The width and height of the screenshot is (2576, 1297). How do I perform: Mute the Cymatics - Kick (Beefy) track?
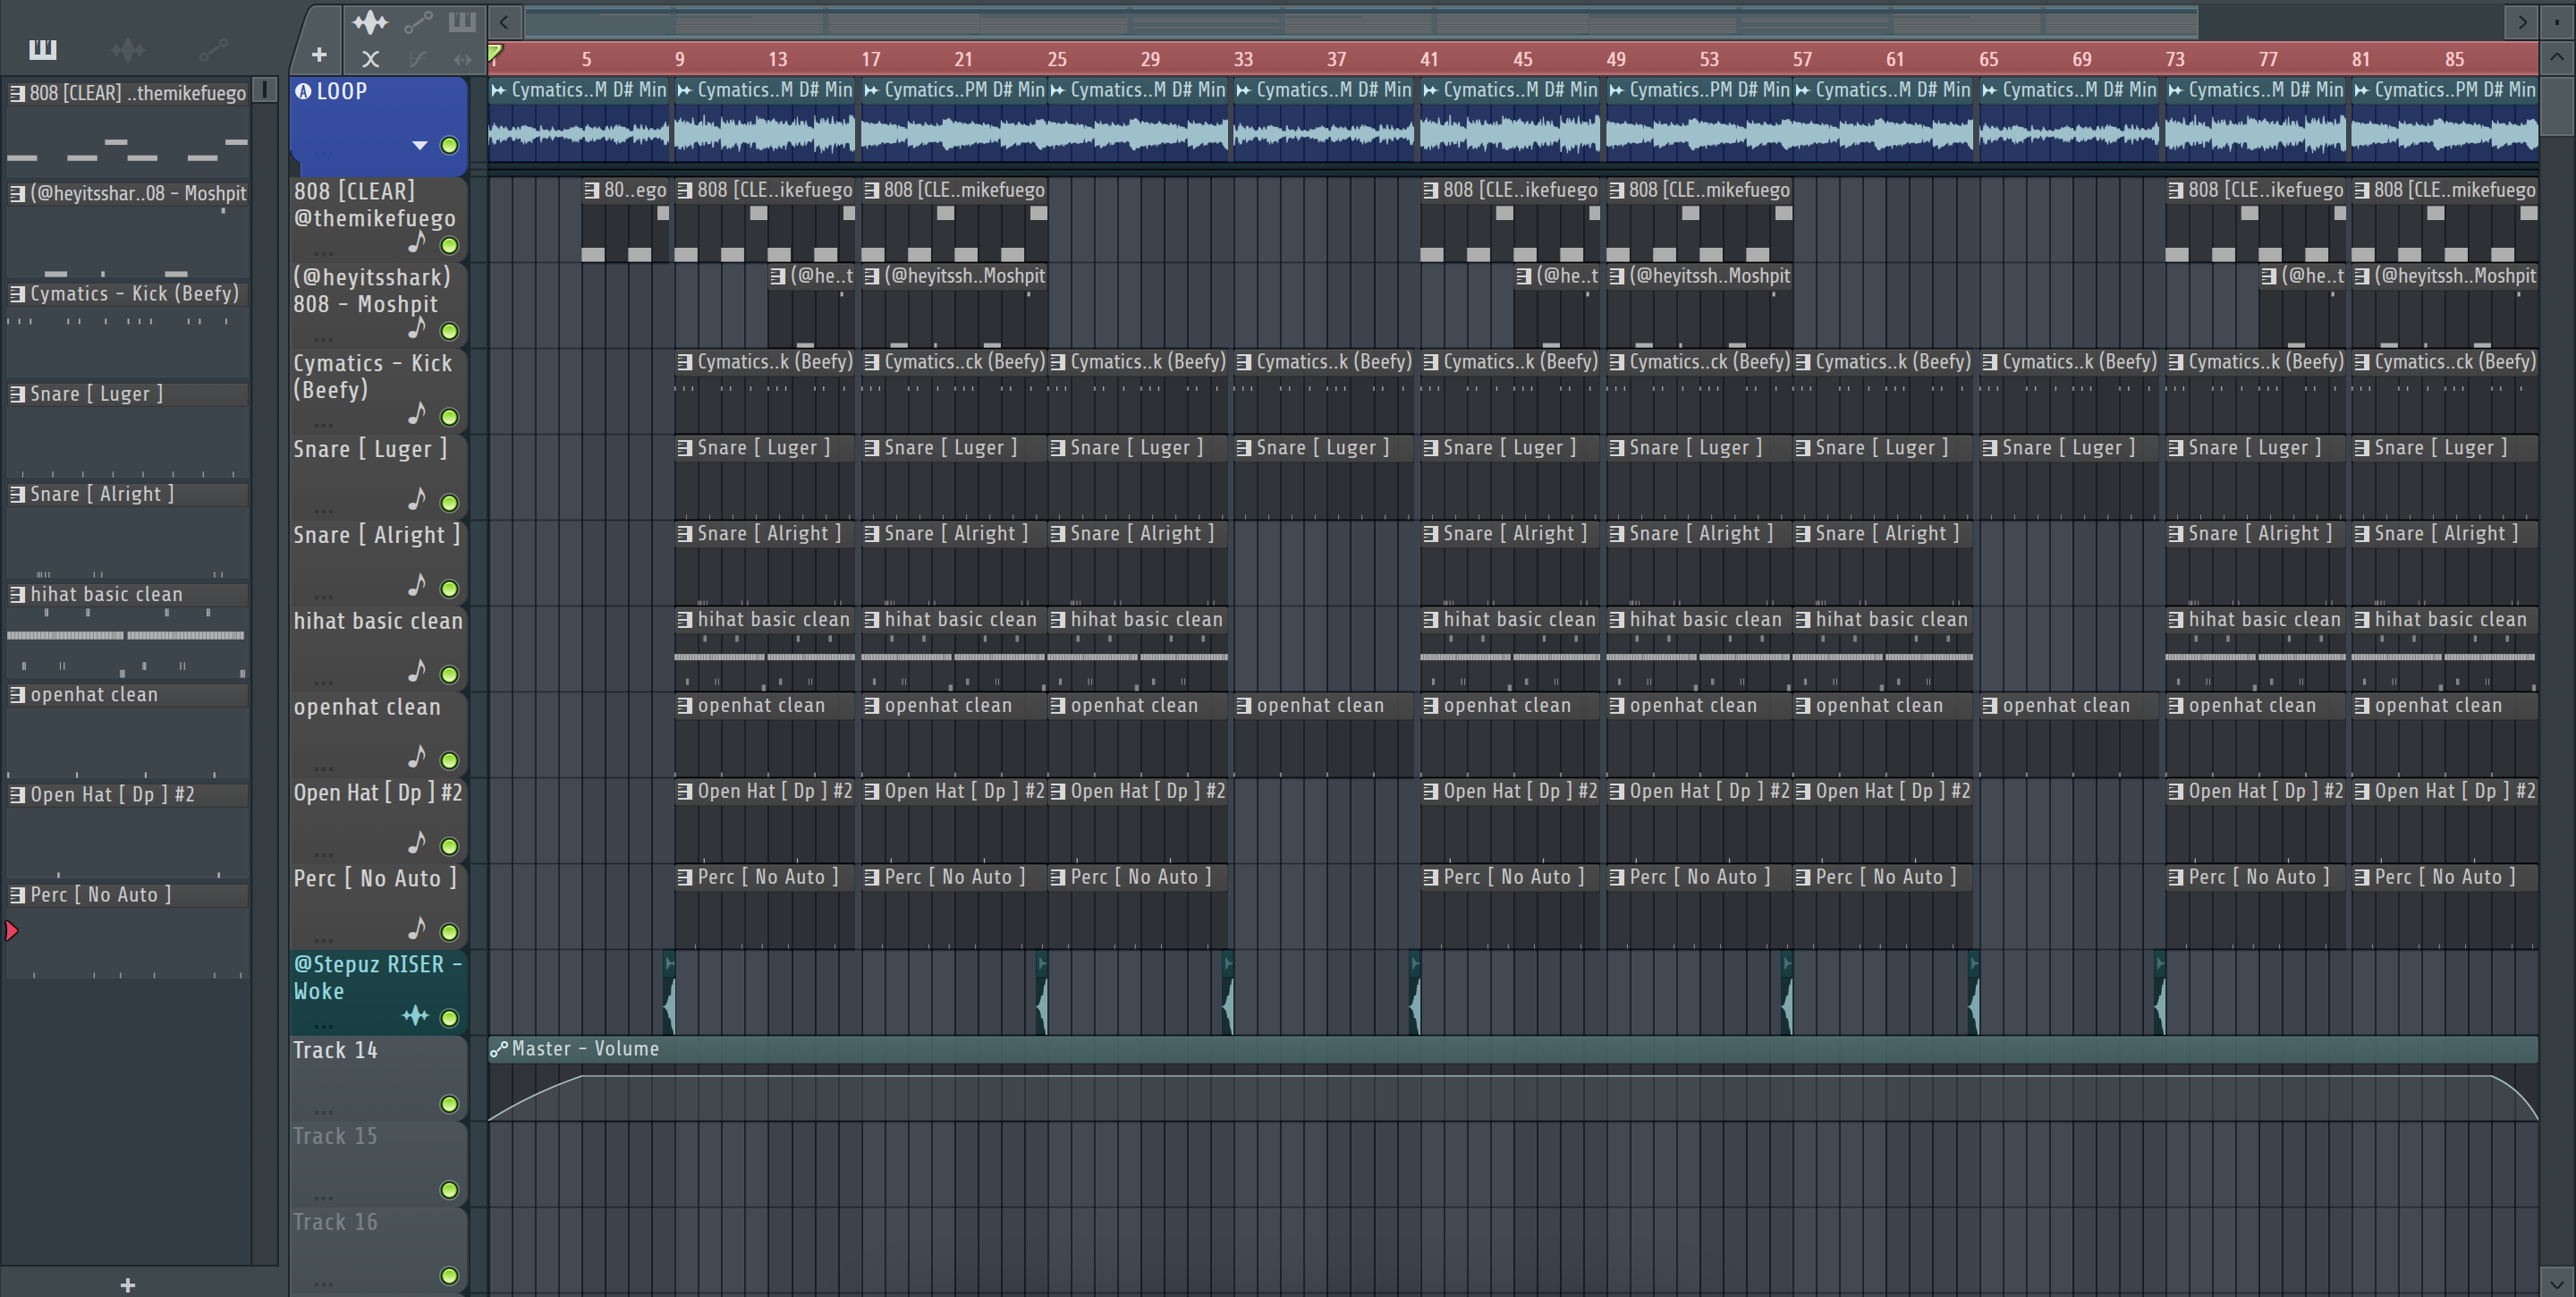(x=450, y=417)
